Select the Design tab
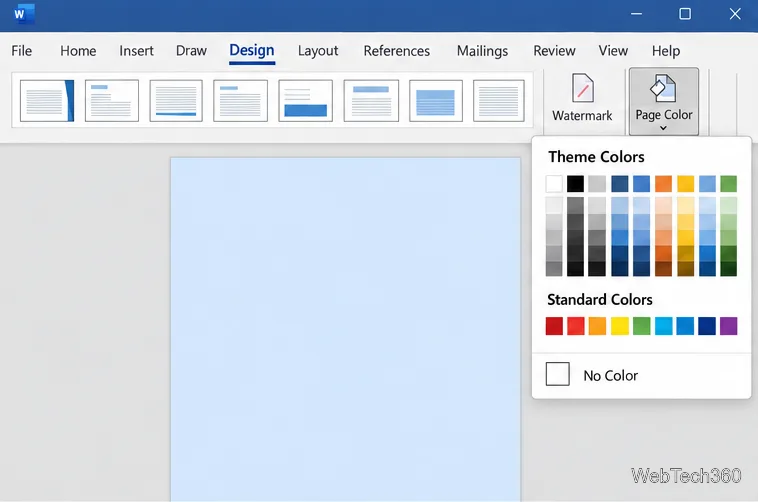 tap(252, 51)
